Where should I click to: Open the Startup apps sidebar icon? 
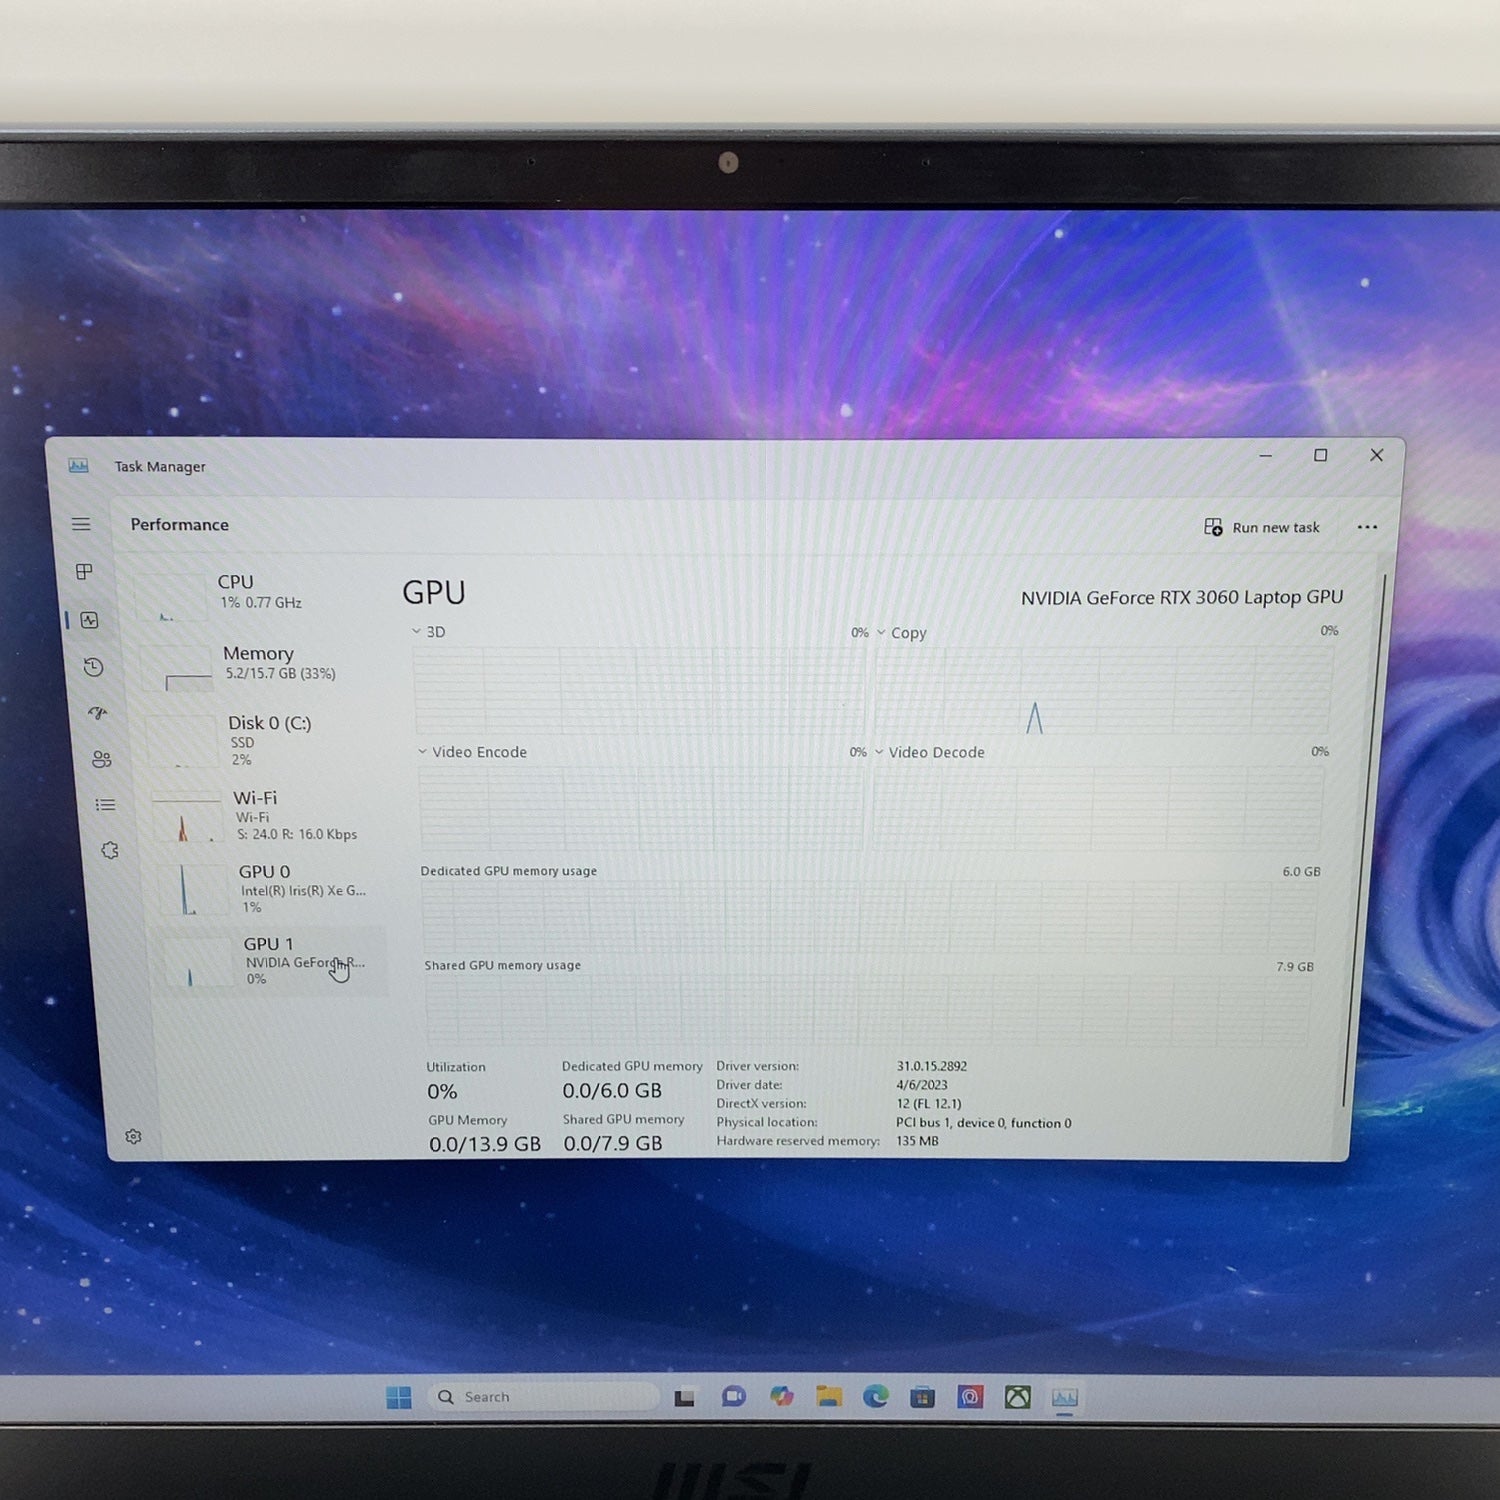(98, 713)
